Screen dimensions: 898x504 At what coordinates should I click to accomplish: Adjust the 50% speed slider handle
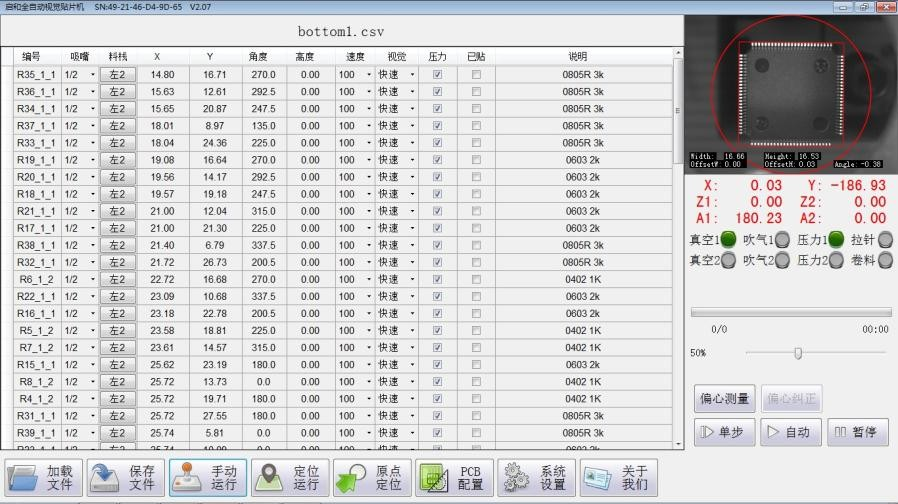[x=798, y=353]
